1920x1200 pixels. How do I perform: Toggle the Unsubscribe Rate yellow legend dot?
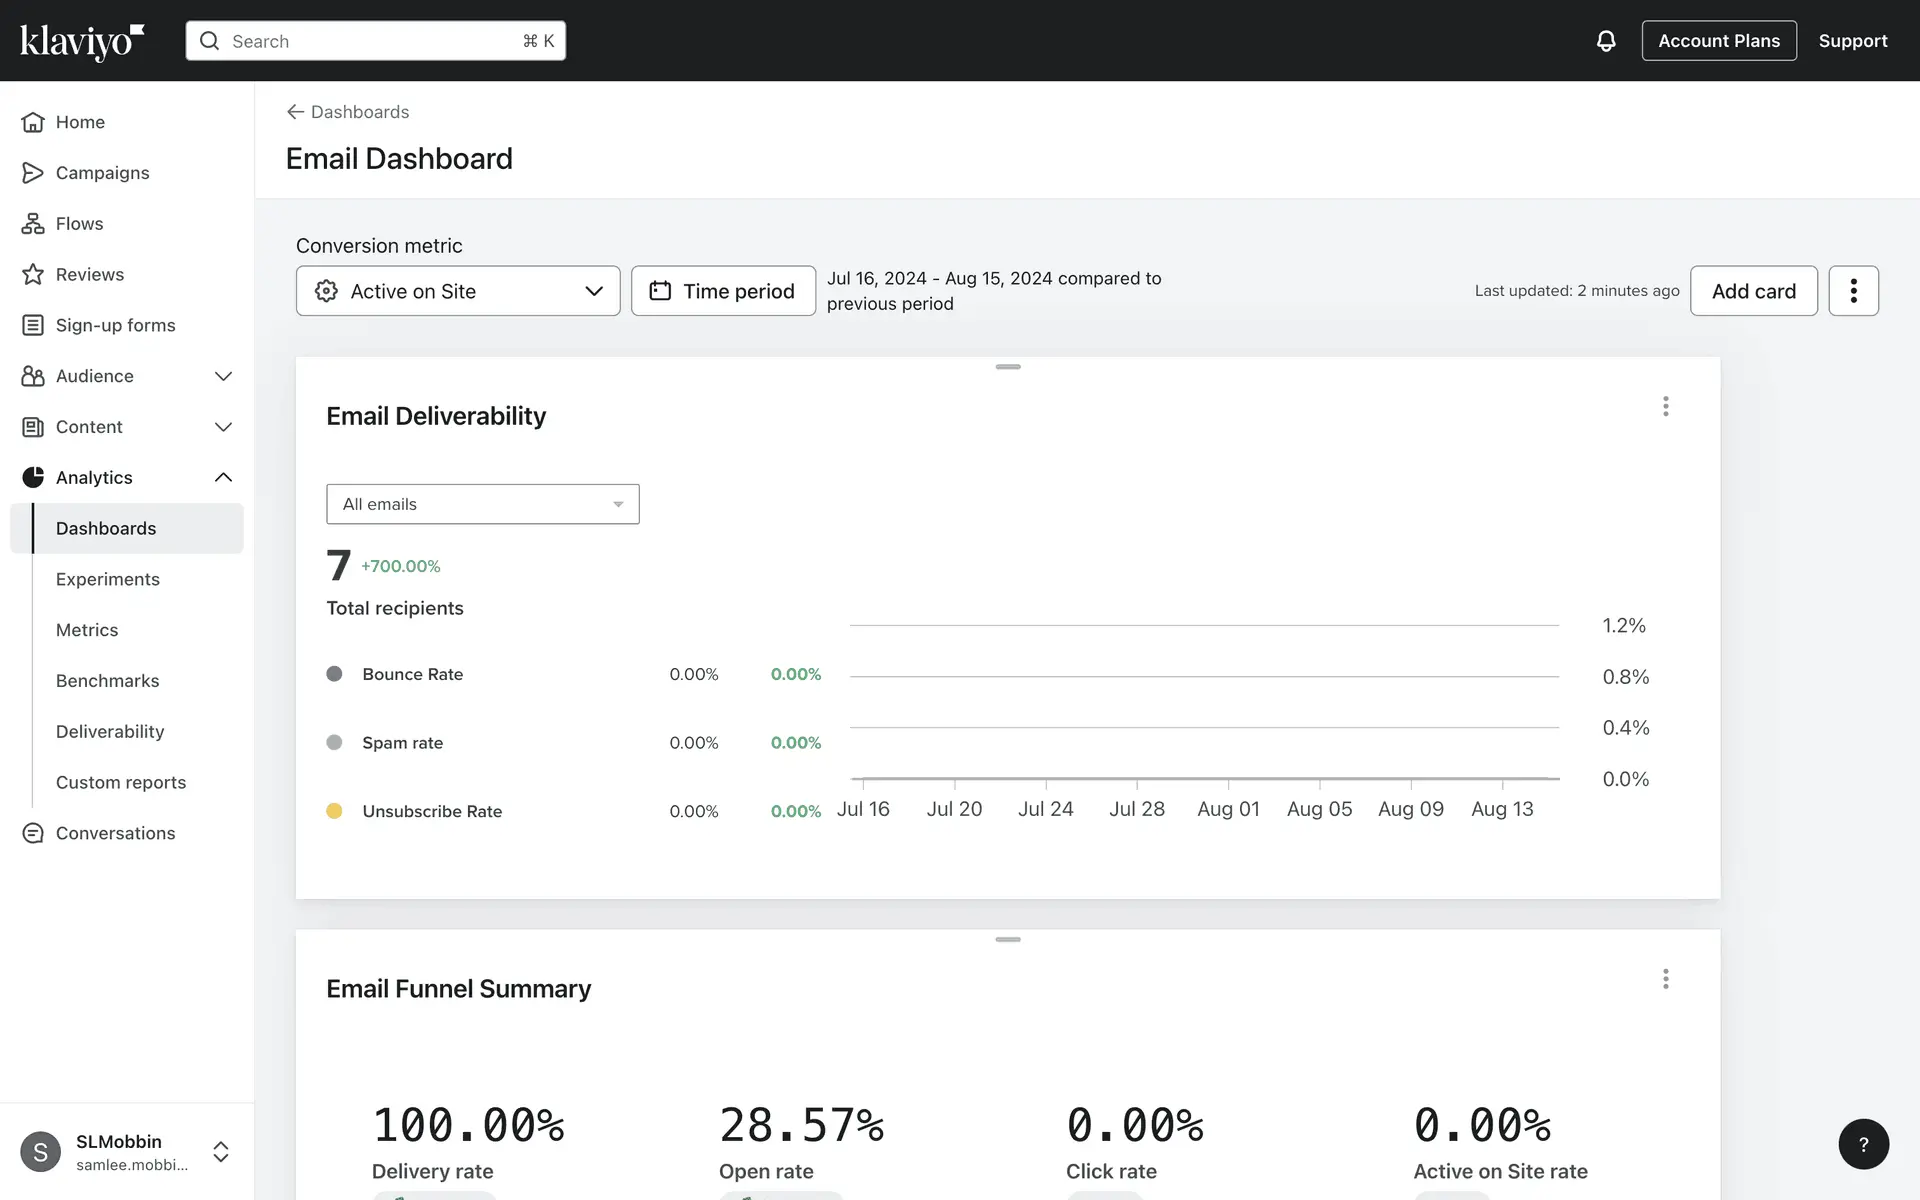coord(334,811)
